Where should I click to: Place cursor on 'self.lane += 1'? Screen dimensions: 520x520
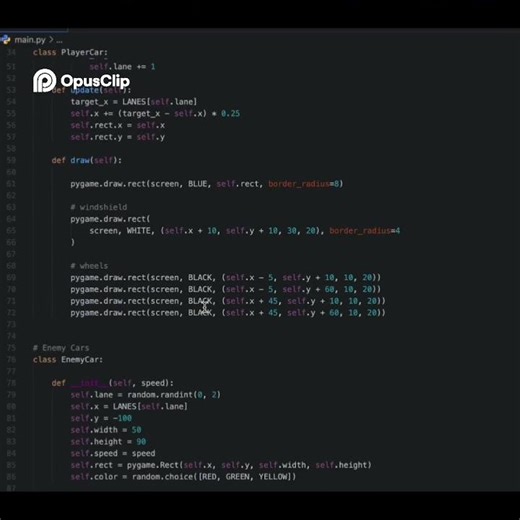(x=122, y=67)
